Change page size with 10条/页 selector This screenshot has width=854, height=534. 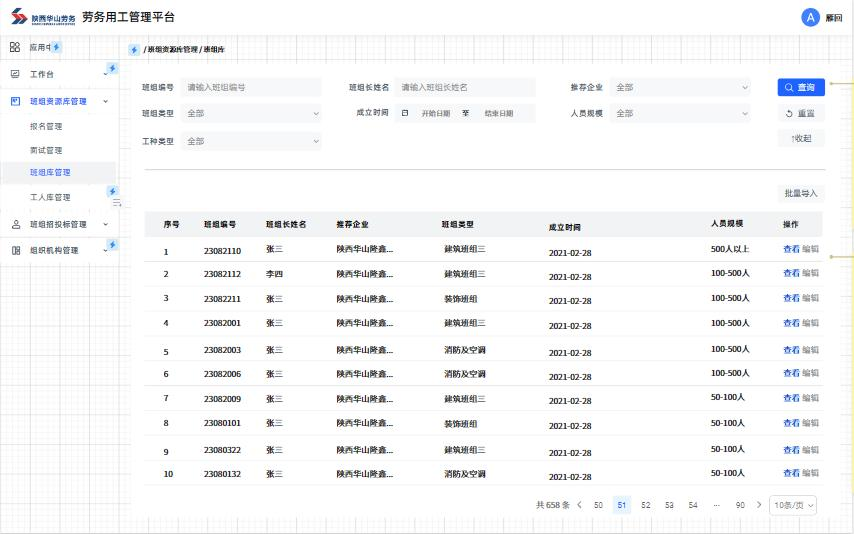pyautogui.click(x=794, y=505)
